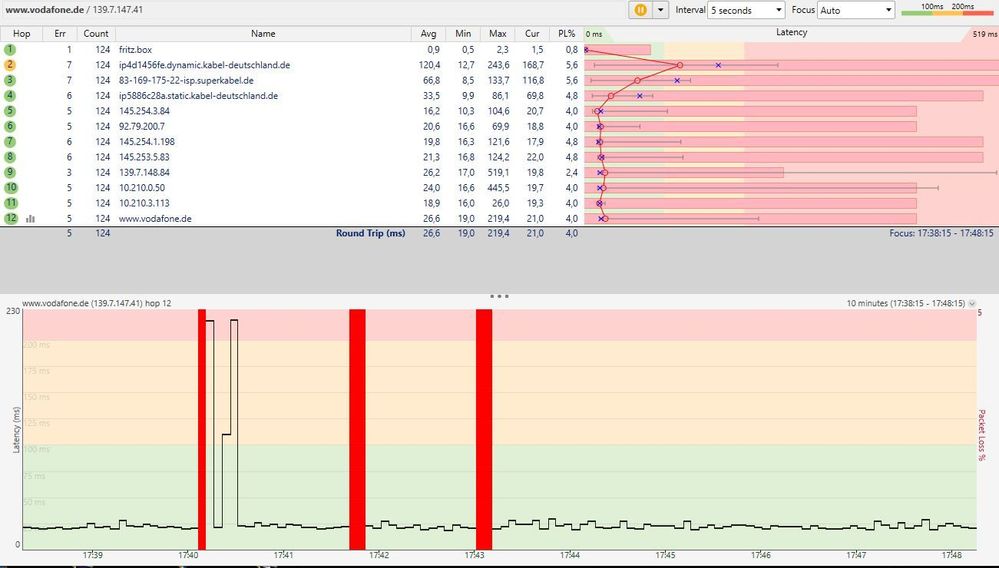Click the 17:45 tick on the time axis

tap(665, 555)
